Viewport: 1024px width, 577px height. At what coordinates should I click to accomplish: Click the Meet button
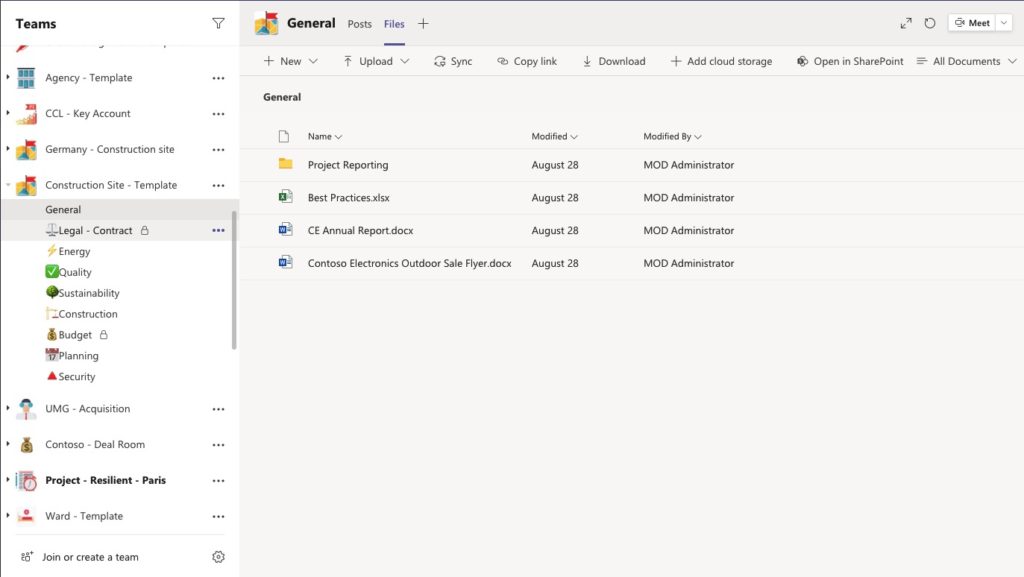pyautogui.click(x=972, y=23)
